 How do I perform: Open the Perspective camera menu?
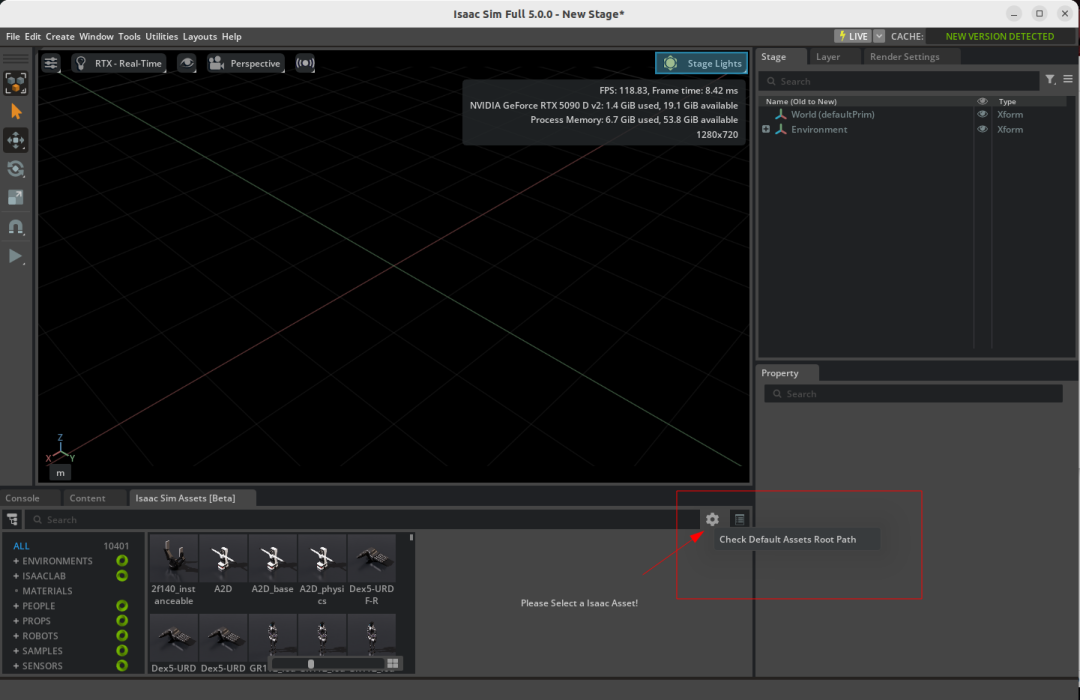[245, 63]
